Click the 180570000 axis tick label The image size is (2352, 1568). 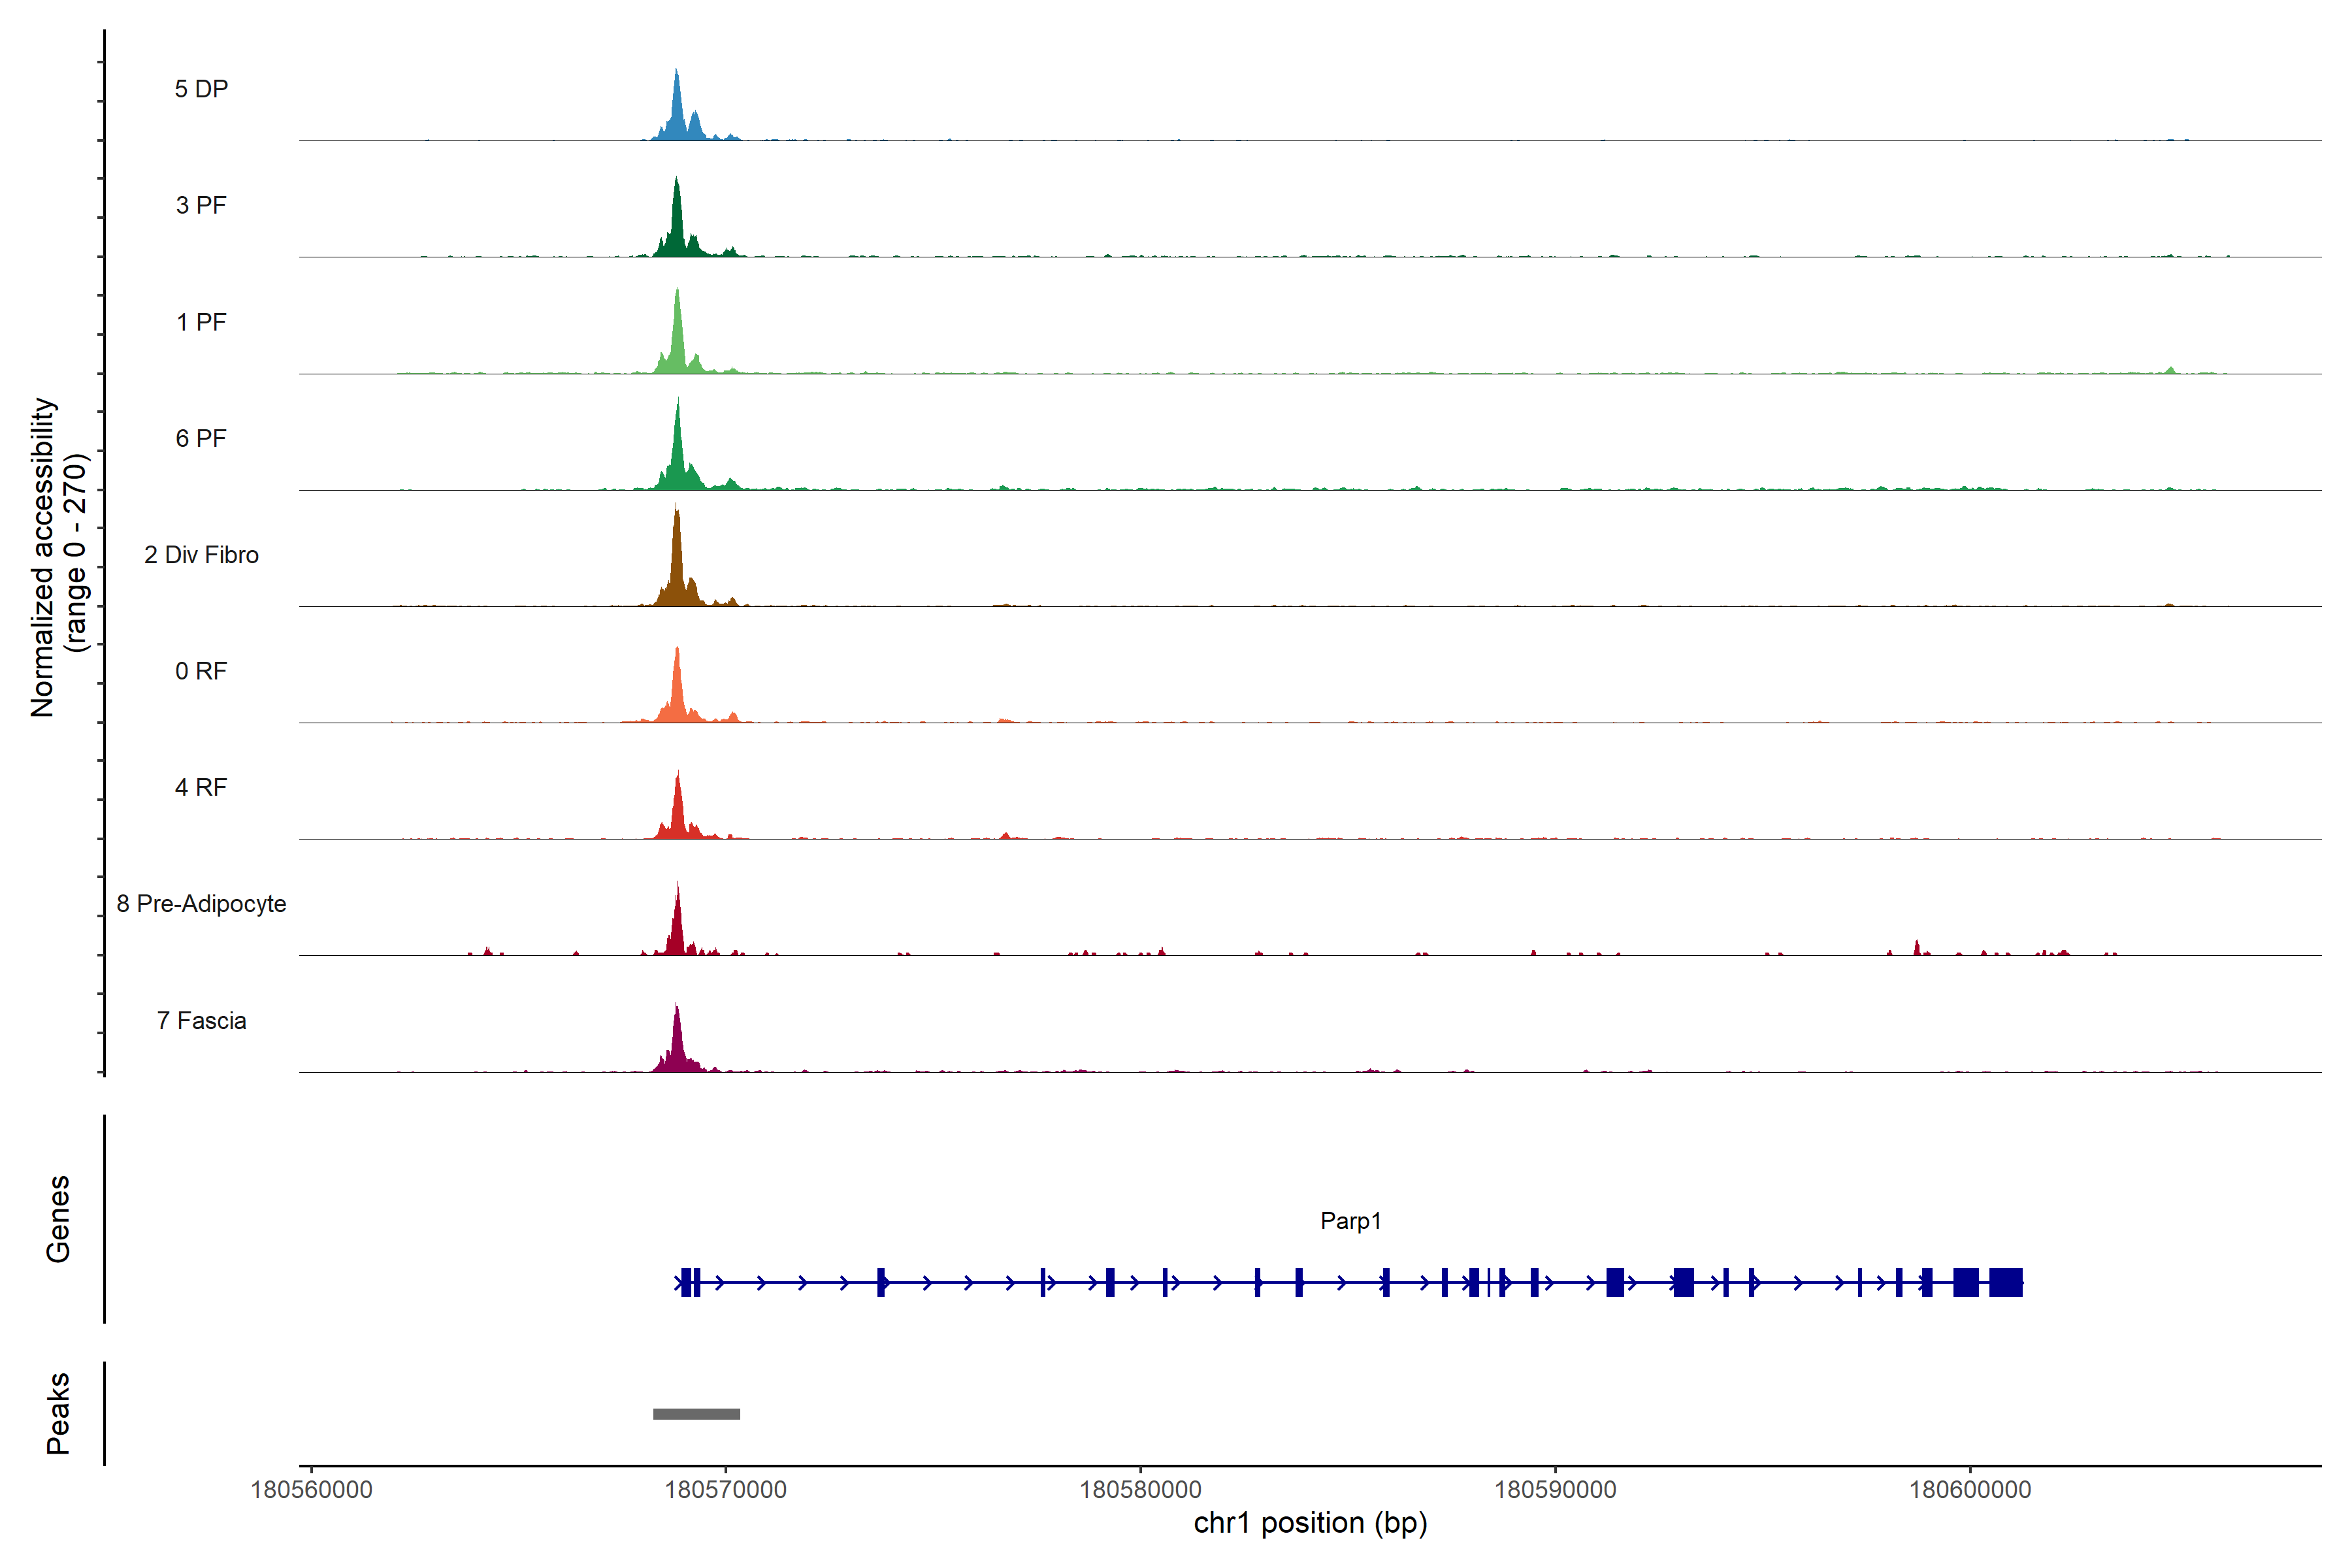[725, 1489]
